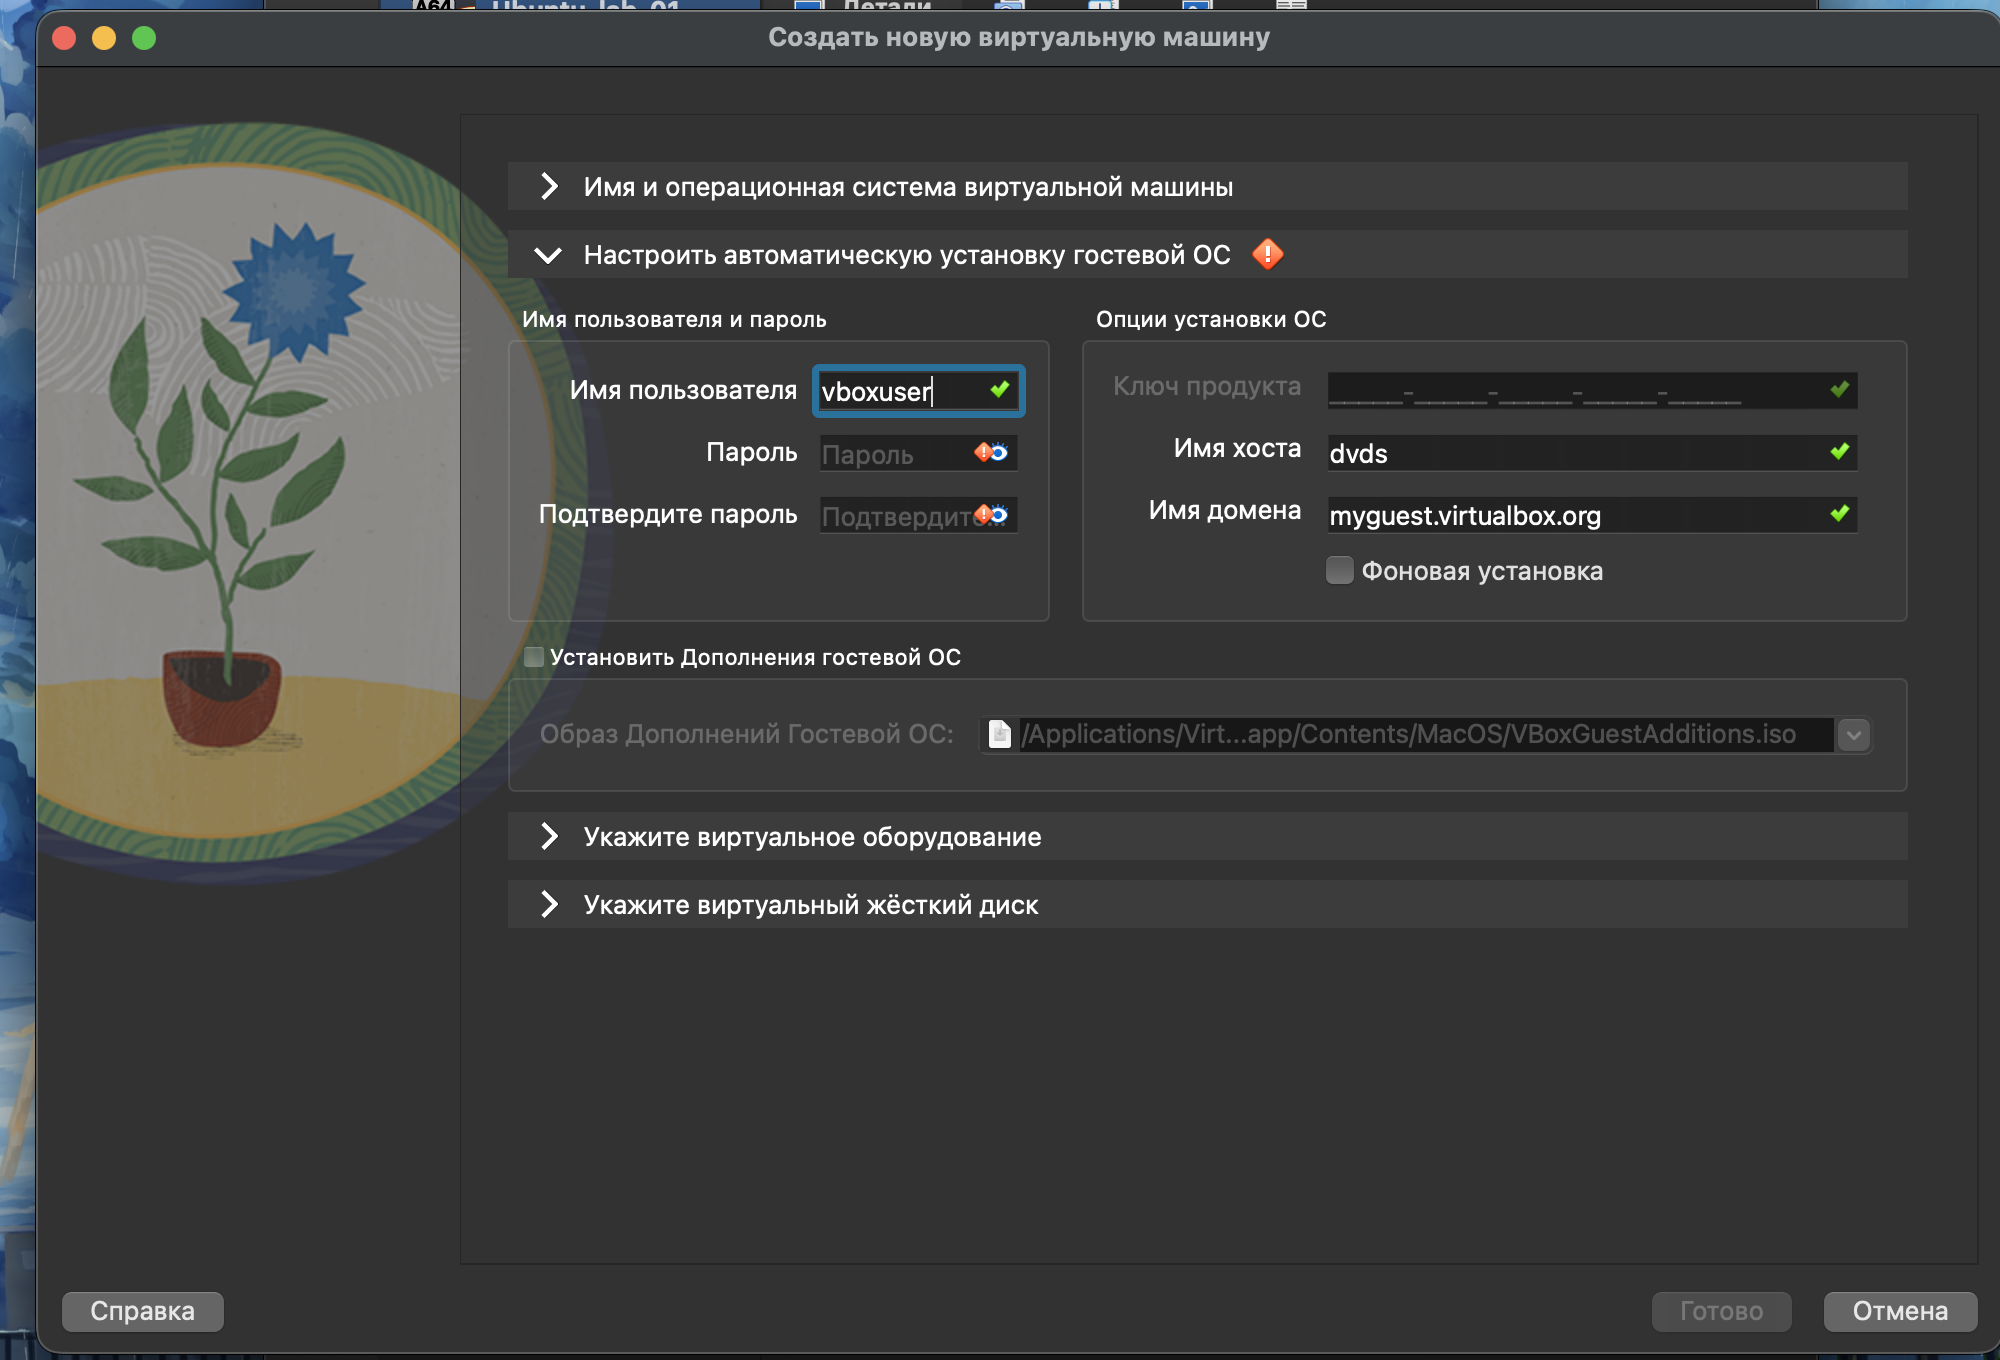
Task: Click the ISO file icon in the path field
Action: pos(999,734)
